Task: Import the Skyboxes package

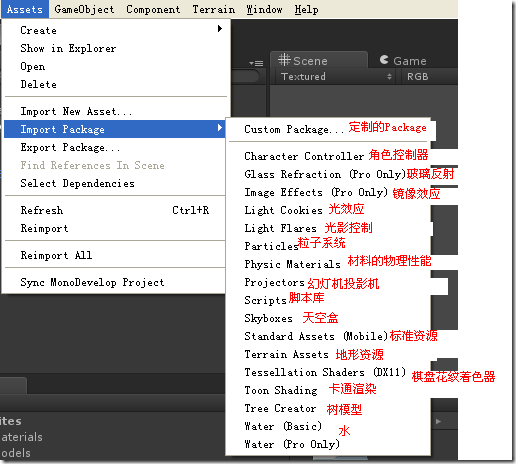Action: (328, 318)
